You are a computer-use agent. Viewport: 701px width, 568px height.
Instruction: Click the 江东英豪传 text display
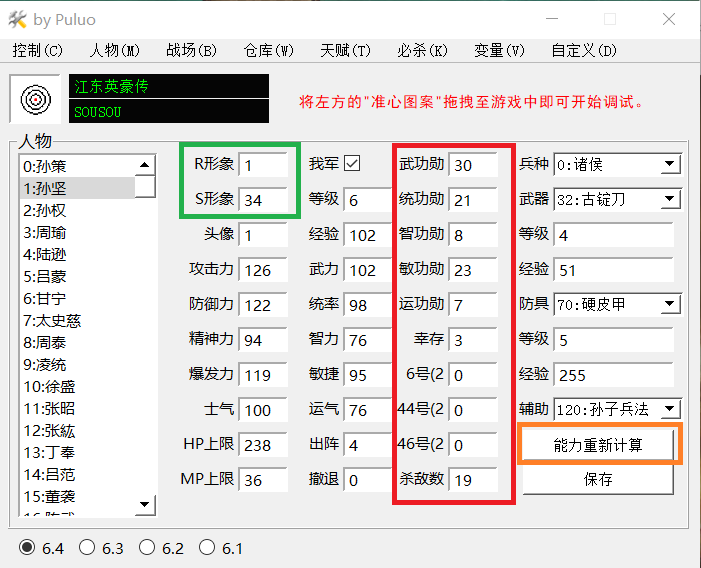169,86
